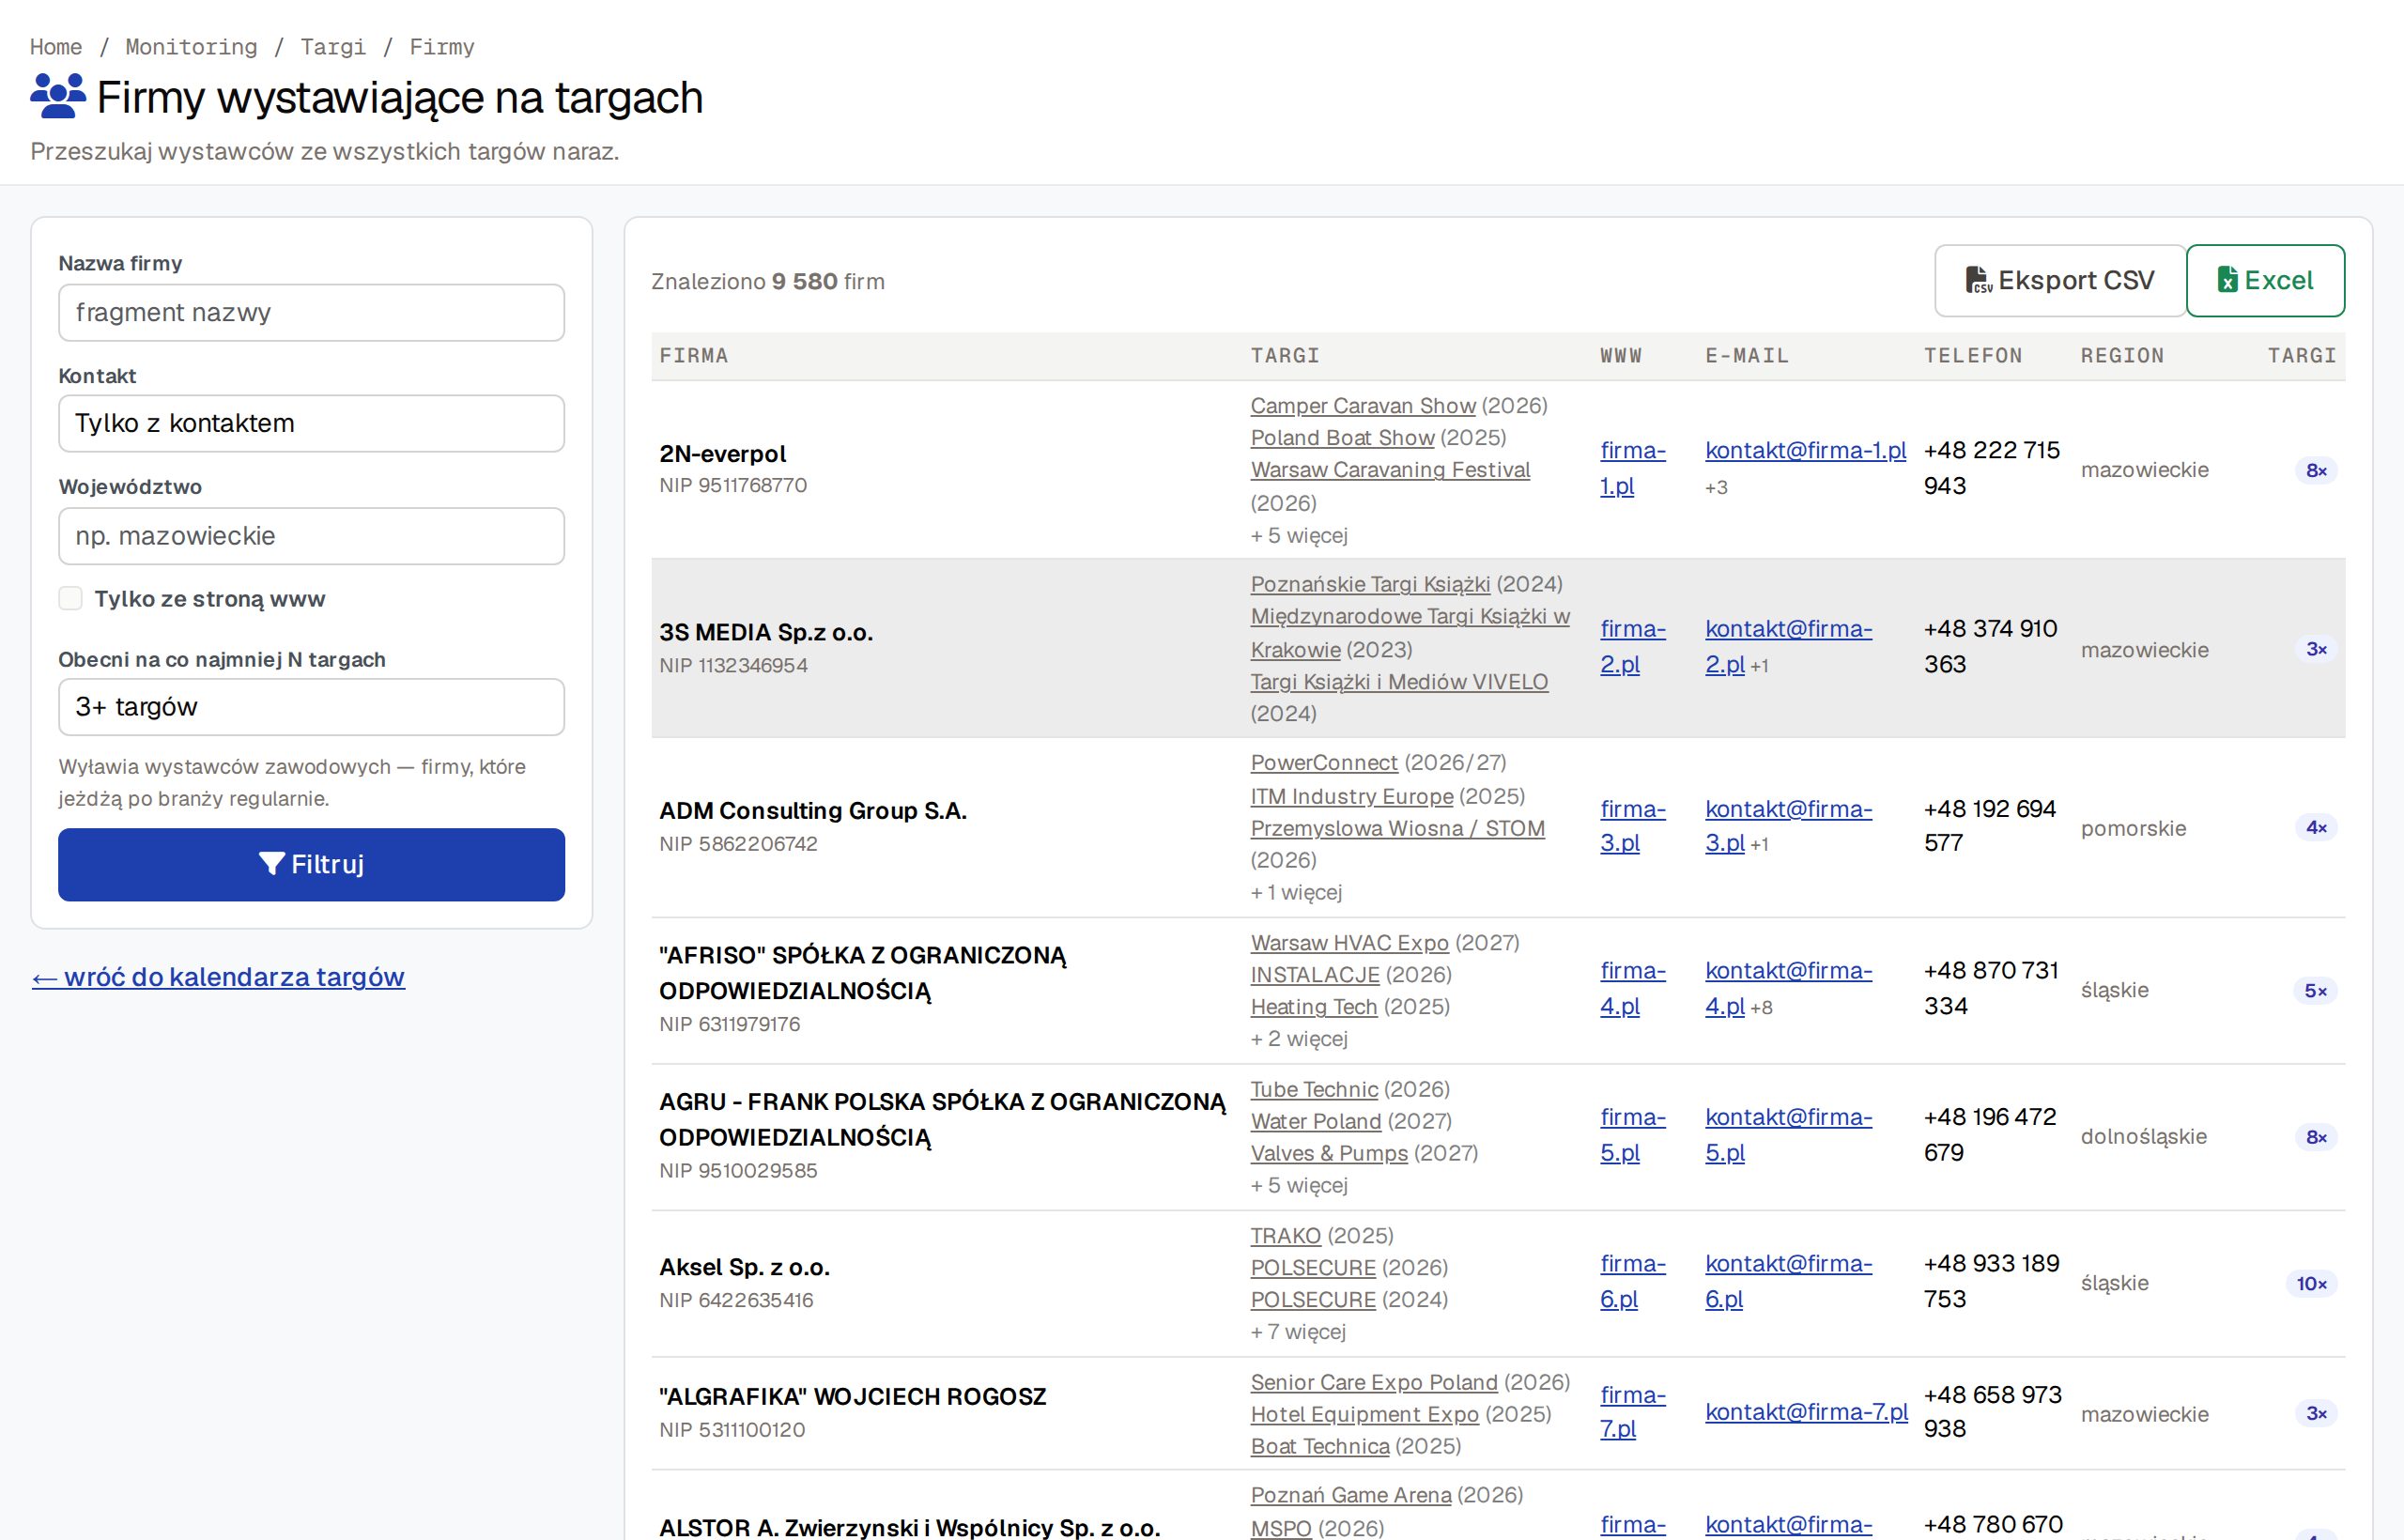2404x1540 pixels.
Task: Open the Kontakt dropdown 'Tylko z kontaktem'
Action: pos(311,423)
